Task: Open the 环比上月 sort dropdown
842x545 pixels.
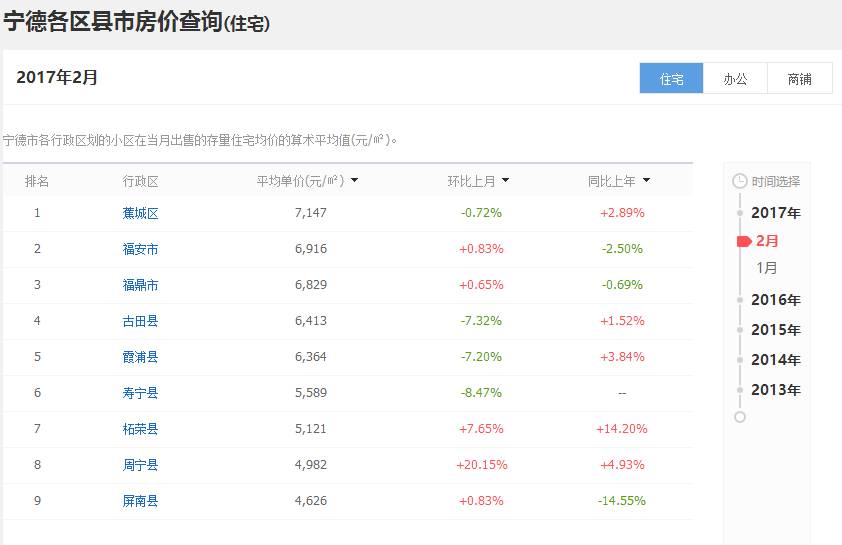Action: click(x=505, y=181)
